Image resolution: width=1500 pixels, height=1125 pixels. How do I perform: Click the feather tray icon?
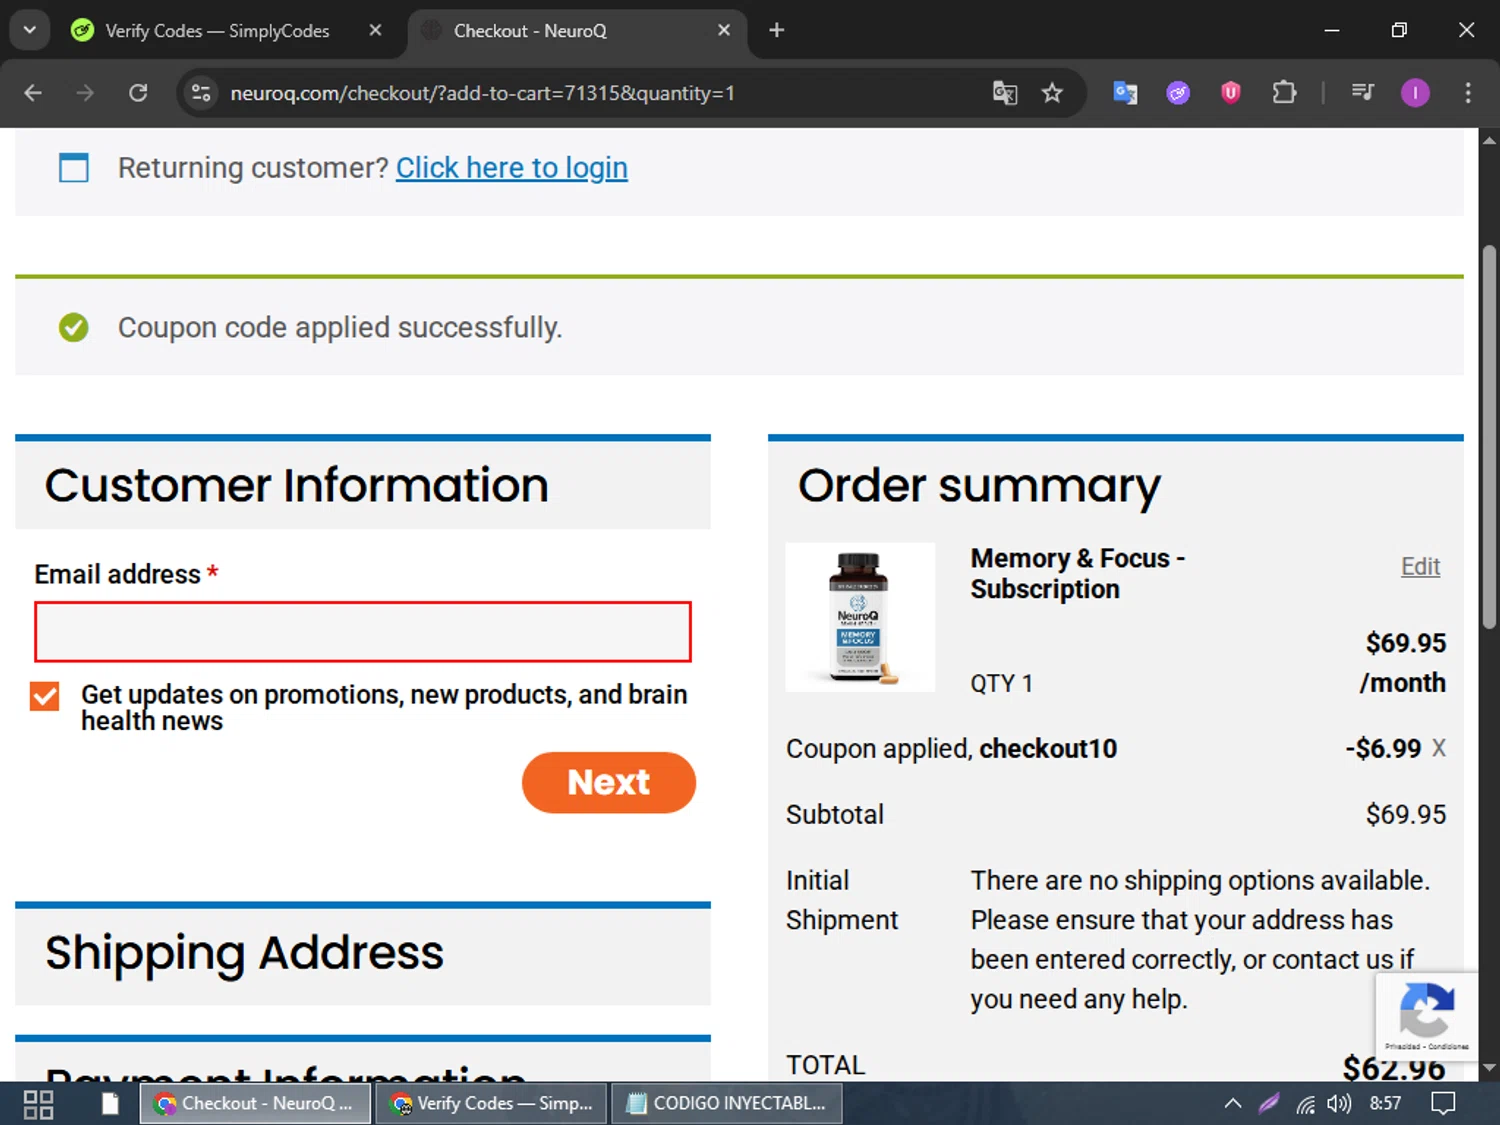pos(1269,1104)
